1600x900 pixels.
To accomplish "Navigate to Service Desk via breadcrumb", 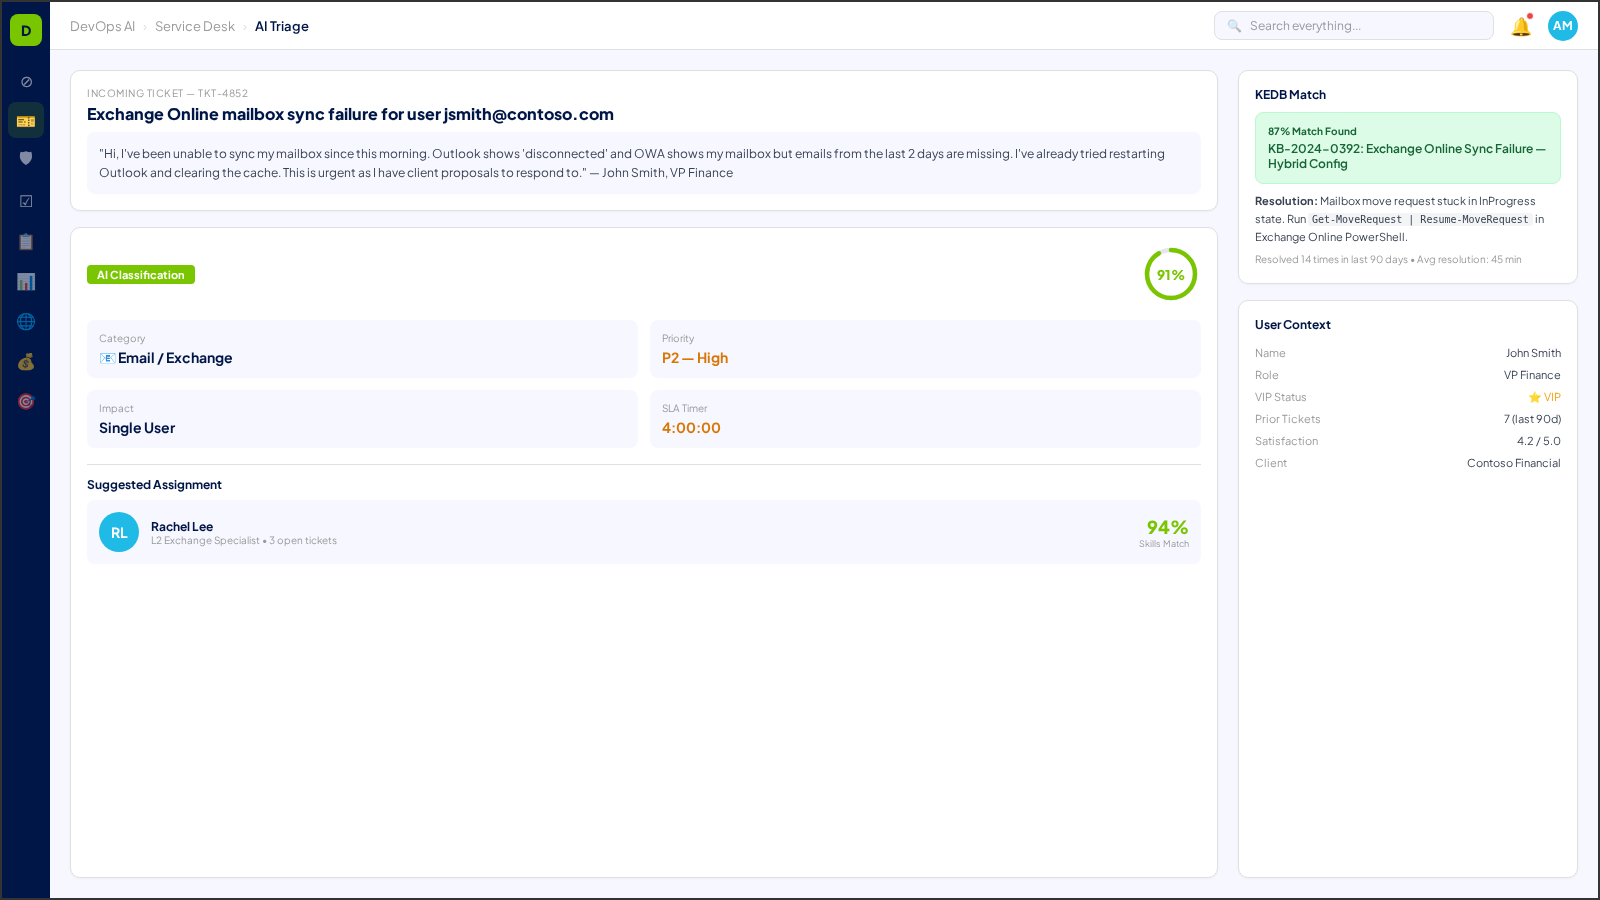I will (x=194, y=26).
